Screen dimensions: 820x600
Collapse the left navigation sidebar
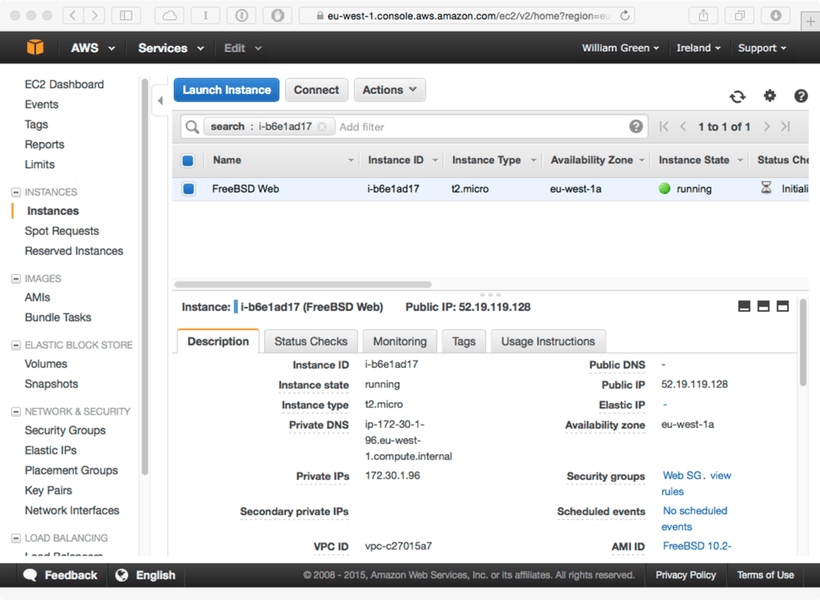pyautogui.click(x=161, y=100)
